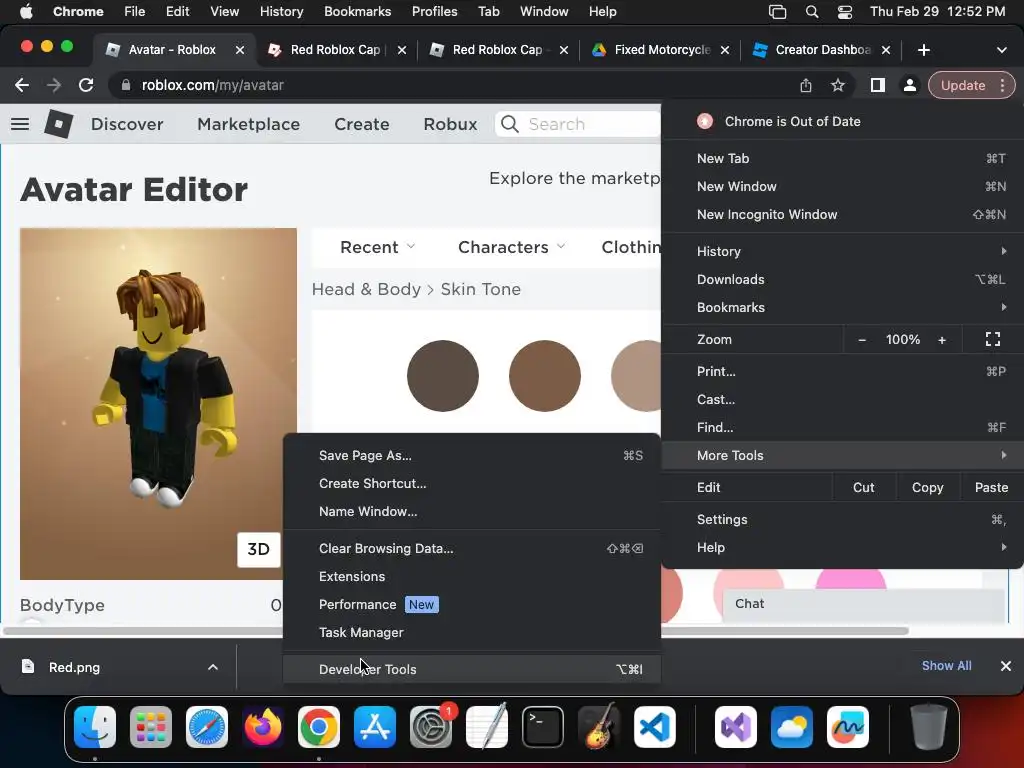Viewport: 1024px width, 768px height.
Task: Toggle the Chrome side panel icon
Action: click(878, 85)
